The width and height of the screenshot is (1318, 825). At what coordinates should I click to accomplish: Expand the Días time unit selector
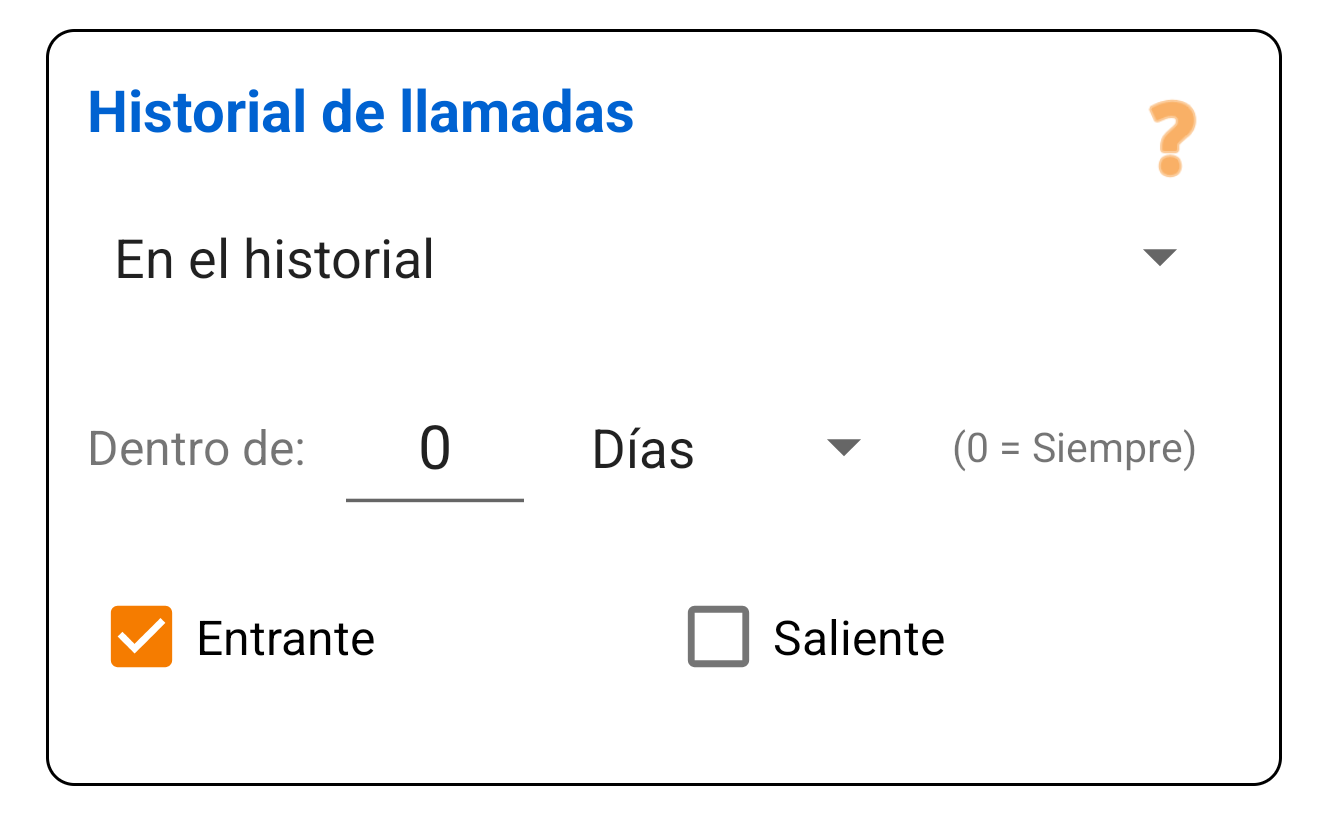point(843,448)
